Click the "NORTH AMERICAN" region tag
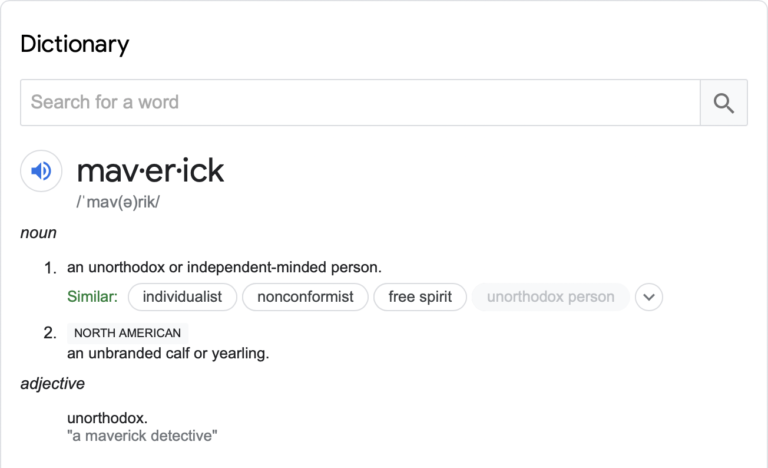 (x=127, y=333)
